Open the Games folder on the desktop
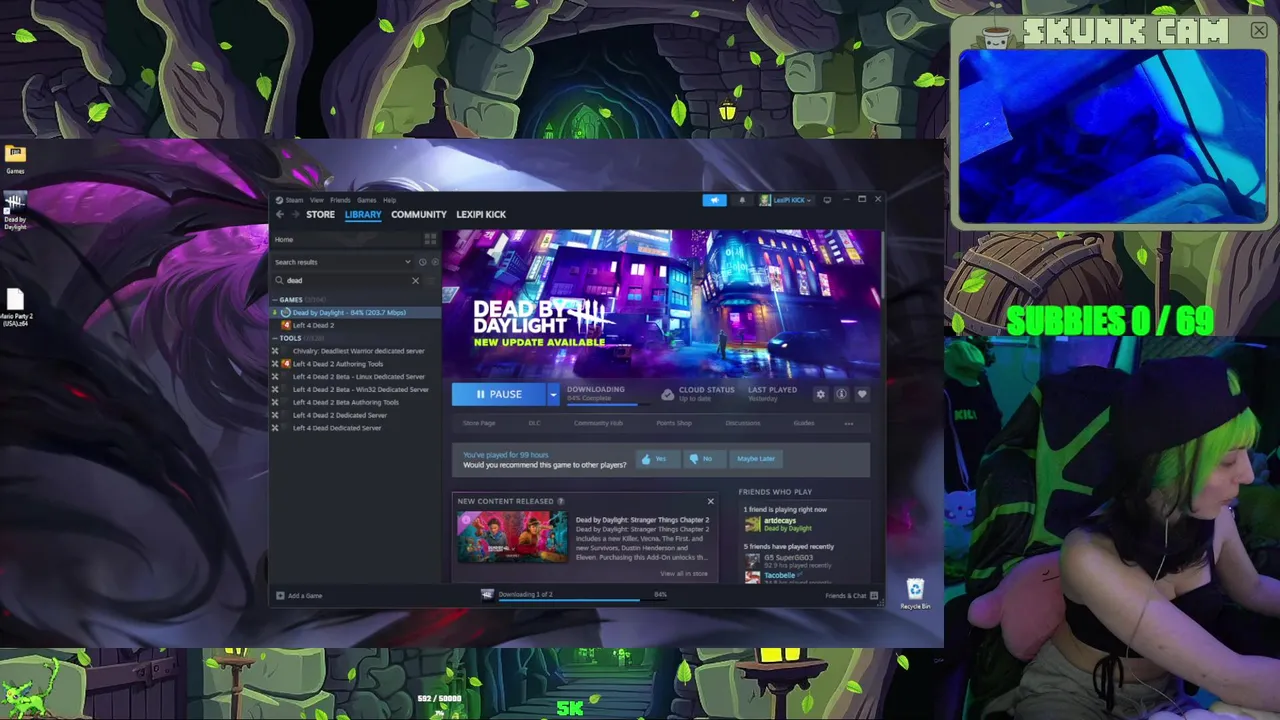The height and width of the screenshot is (720, 1280). [15, 158]
